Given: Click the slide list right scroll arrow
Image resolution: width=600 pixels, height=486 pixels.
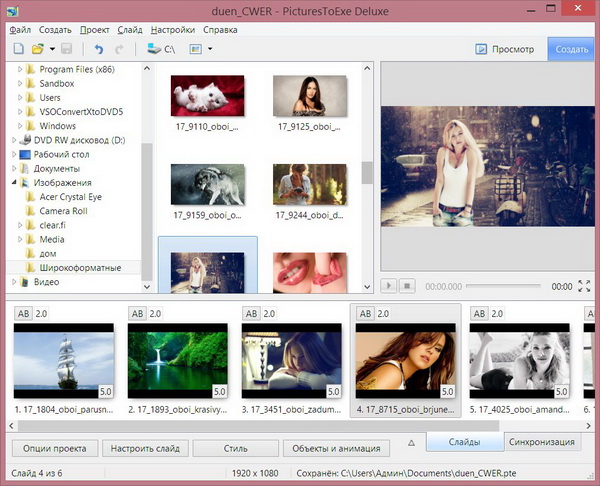Looking at the screenshot, I should 589,426.
